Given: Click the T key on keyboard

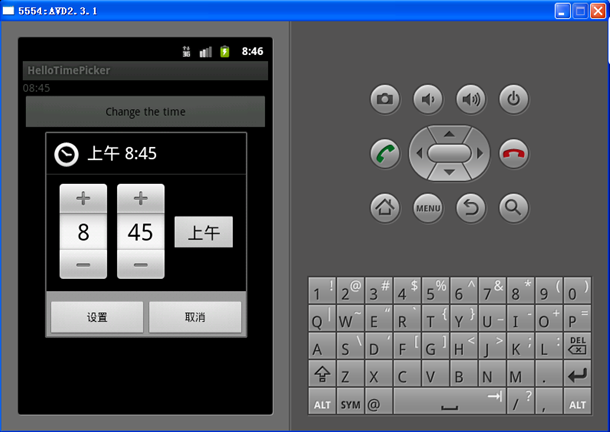Looking at the screenshot, I should (x=435, y=318).
